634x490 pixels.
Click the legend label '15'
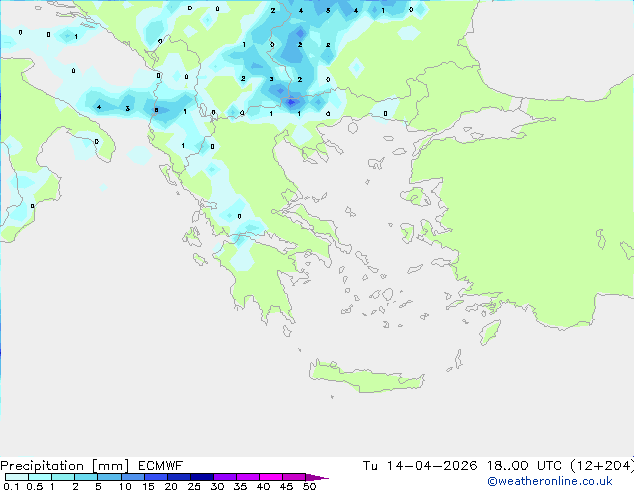[148, 486]
